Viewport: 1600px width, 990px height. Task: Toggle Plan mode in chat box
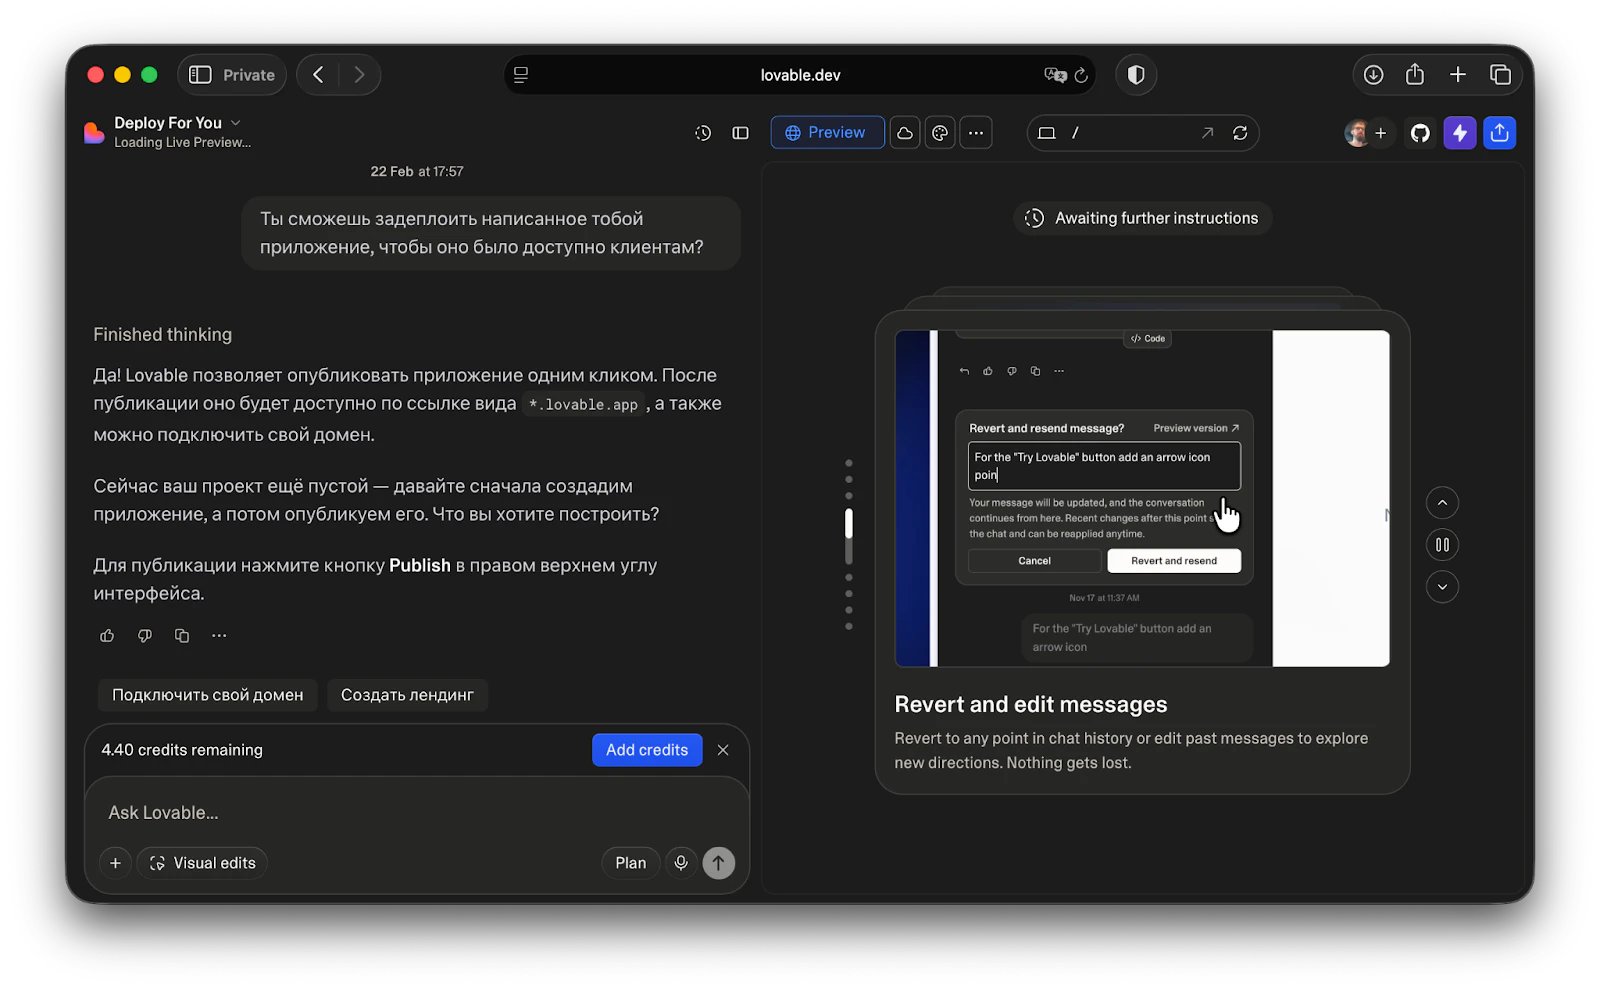coord(630,863)
